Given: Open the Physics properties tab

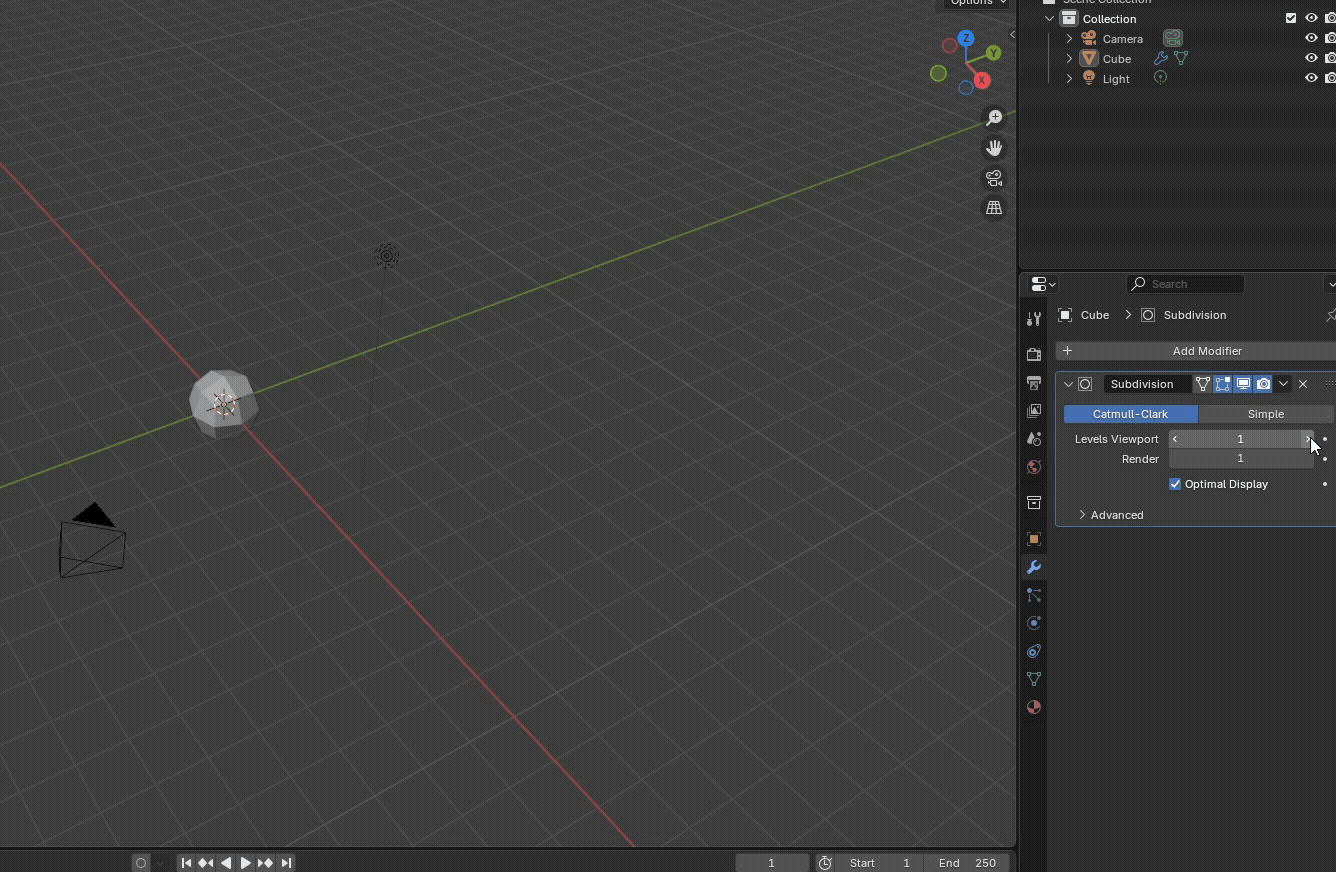Looking at the screenshot, I should click(1034, 623).
